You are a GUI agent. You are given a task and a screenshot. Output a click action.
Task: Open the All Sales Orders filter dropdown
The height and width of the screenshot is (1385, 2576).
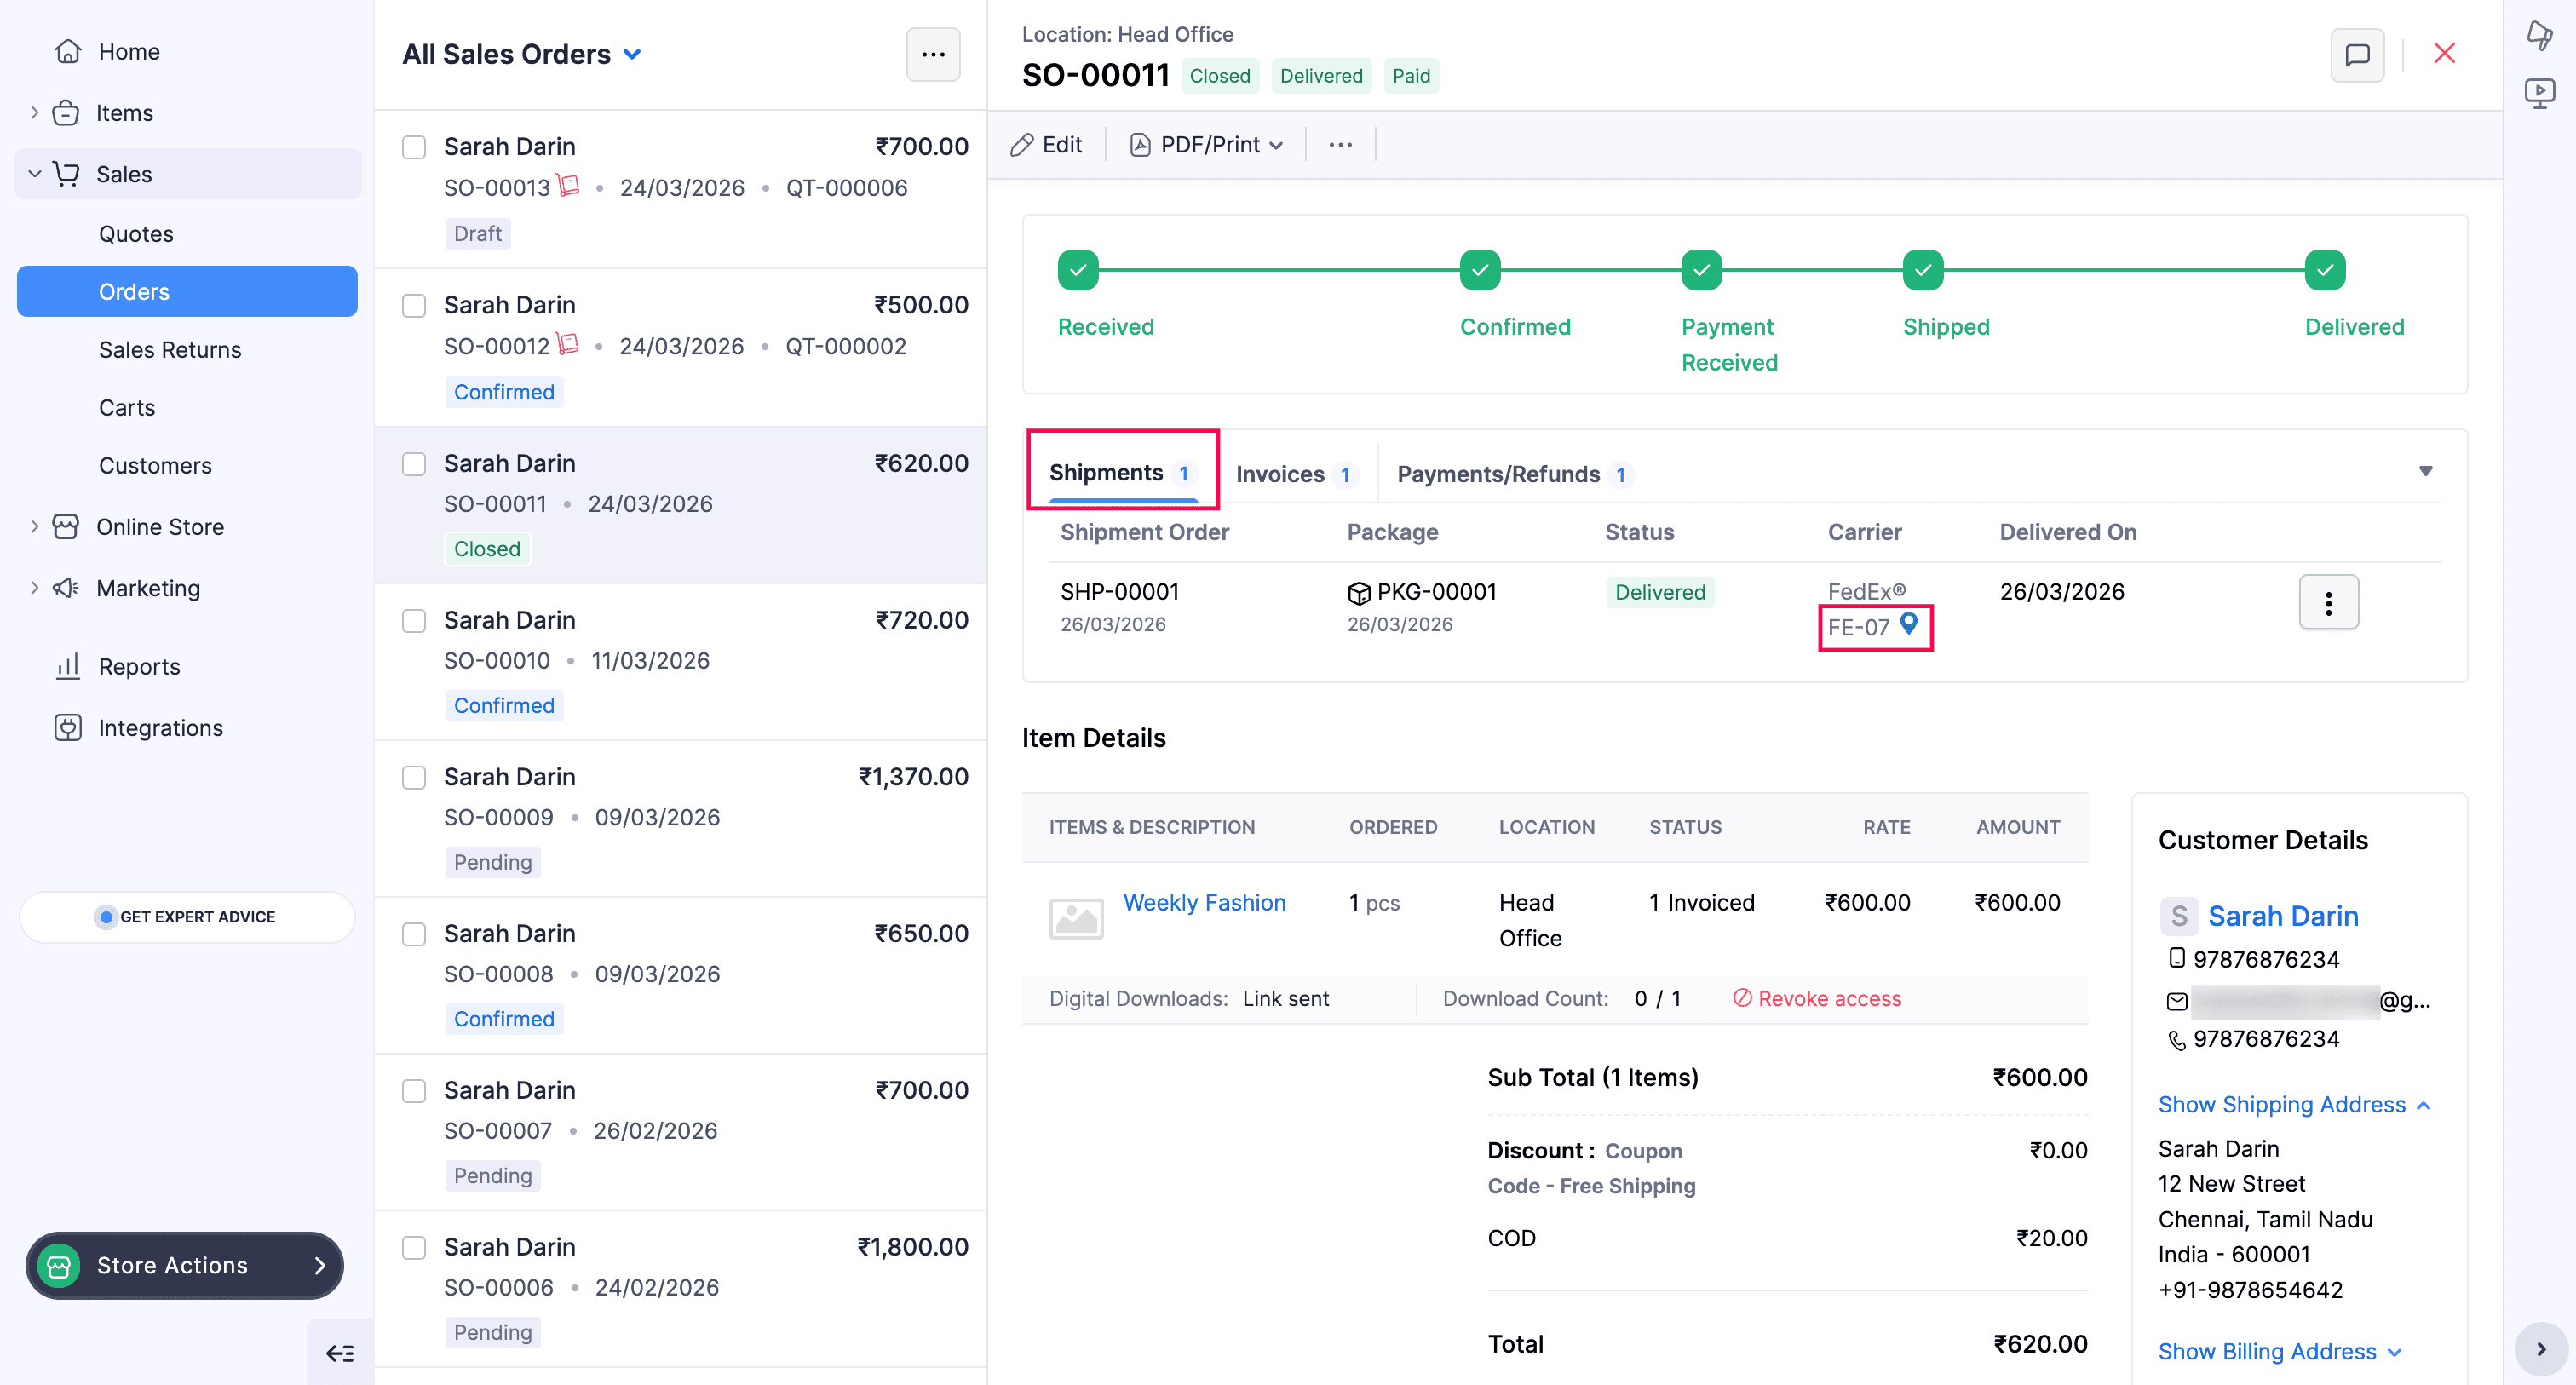[x=632, y=55]
